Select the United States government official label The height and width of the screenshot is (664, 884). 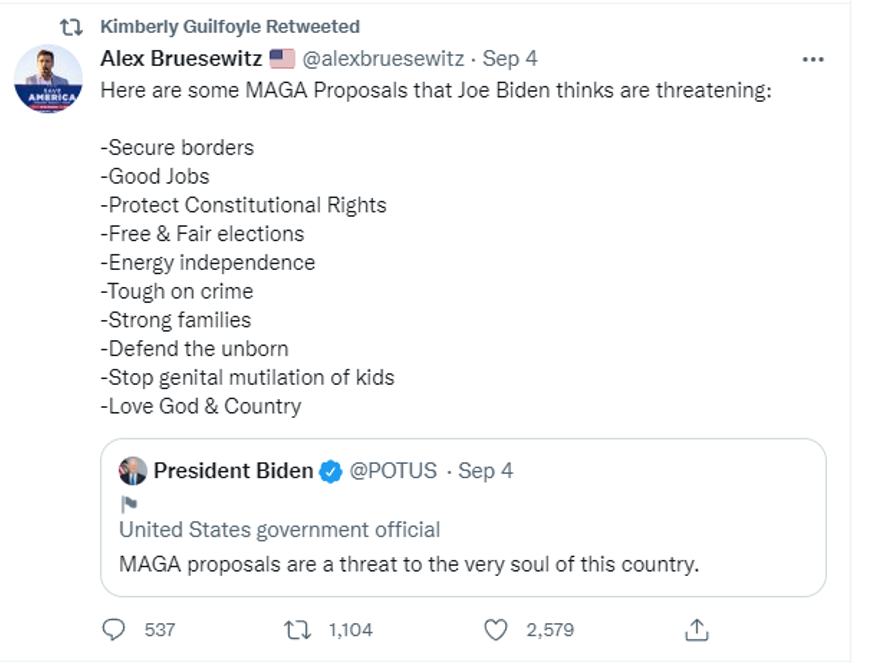pos(280,530)
